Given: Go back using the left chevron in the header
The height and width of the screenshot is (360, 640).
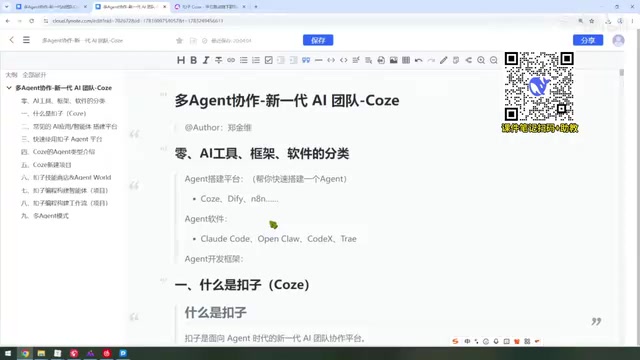Looking at the screenshot, I should [x=11, y=40].
